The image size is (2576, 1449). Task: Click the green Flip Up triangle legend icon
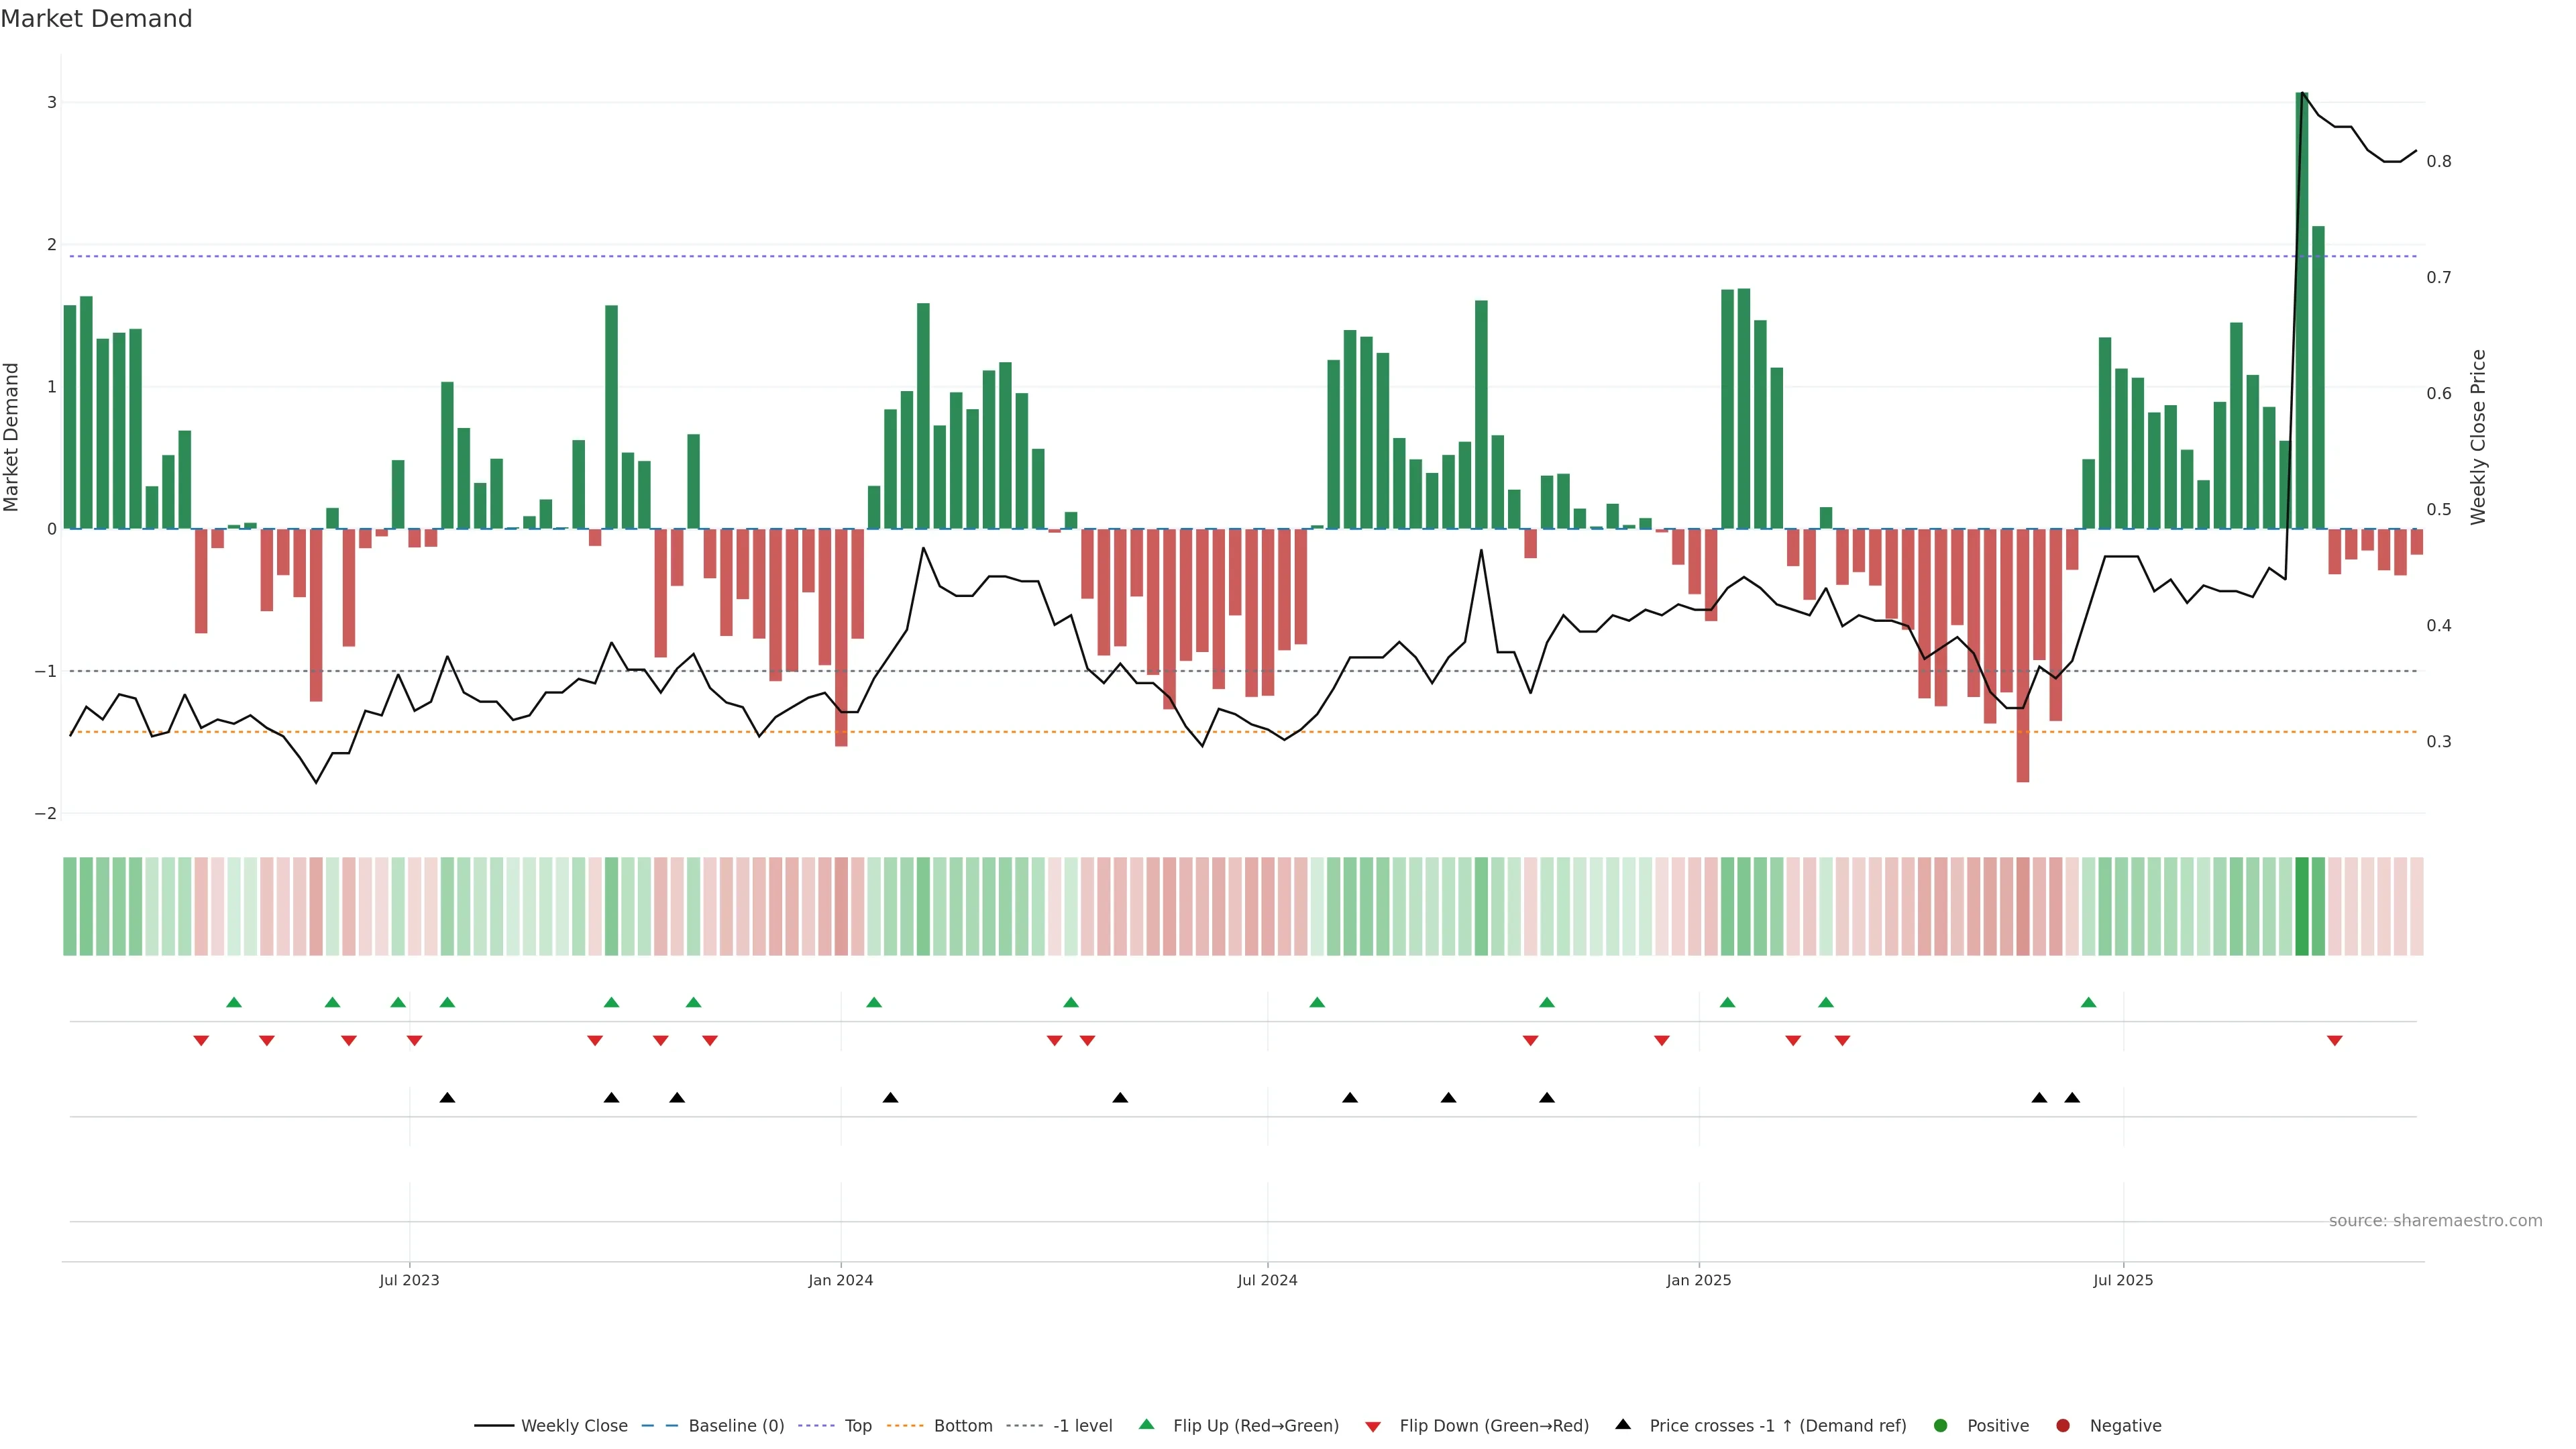click(x=1146, y=1424)
